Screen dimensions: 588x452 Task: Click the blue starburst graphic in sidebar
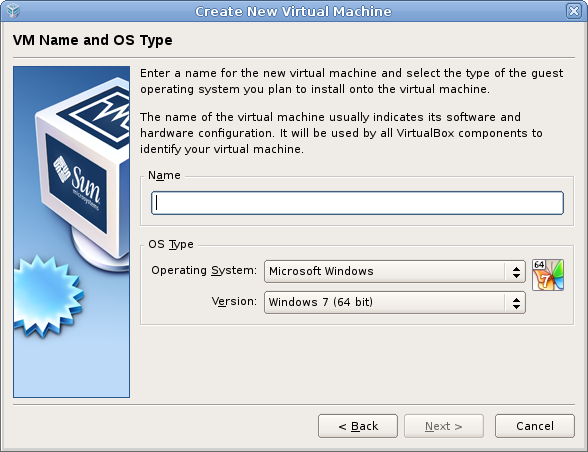point(47,296)
